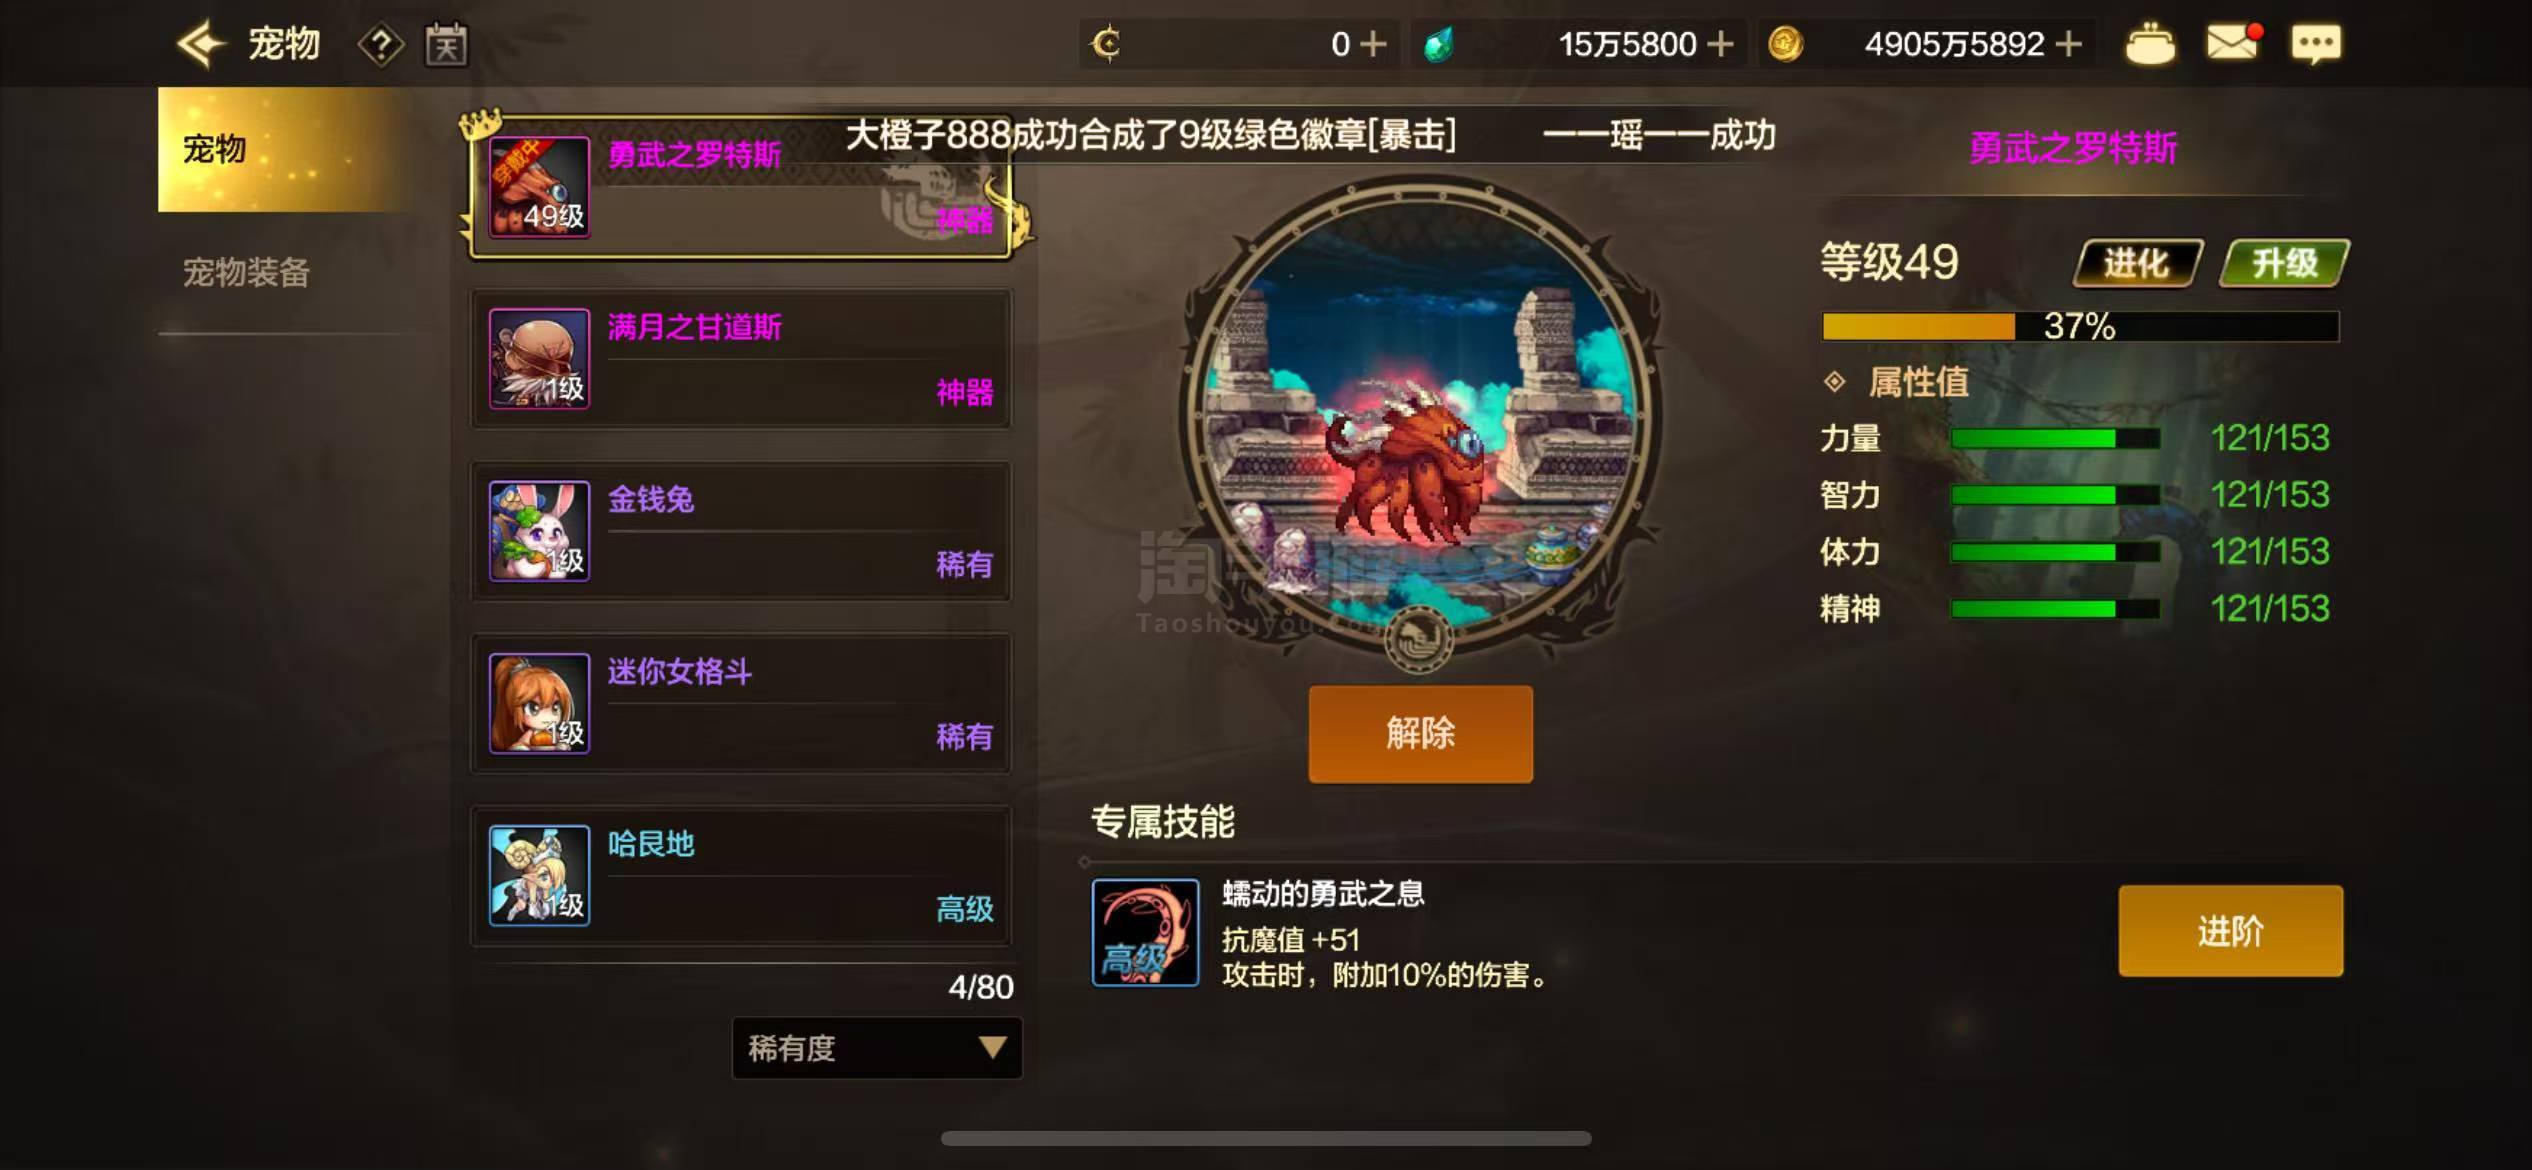
Task: Open the 稀有度 sort dropdown
Action: coord(877,1048)
